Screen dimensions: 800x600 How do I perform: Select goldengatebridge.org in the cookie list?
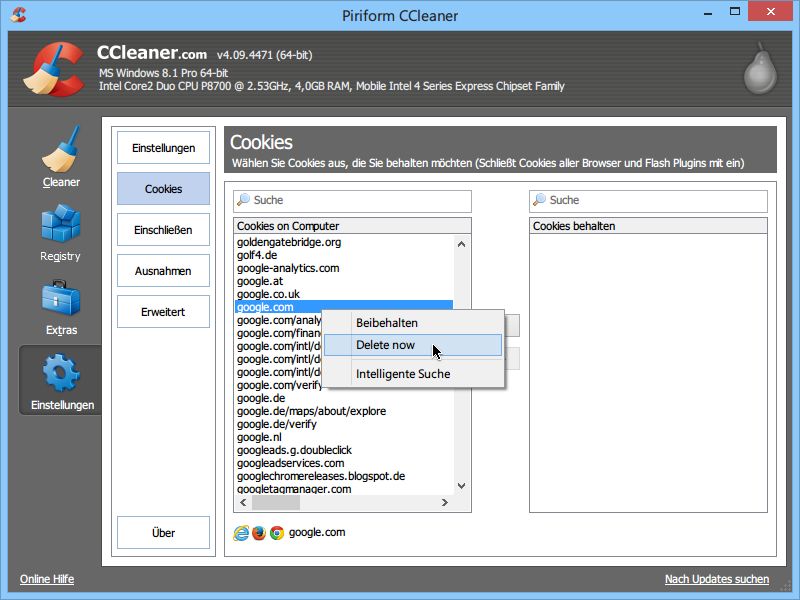(289, 242)
